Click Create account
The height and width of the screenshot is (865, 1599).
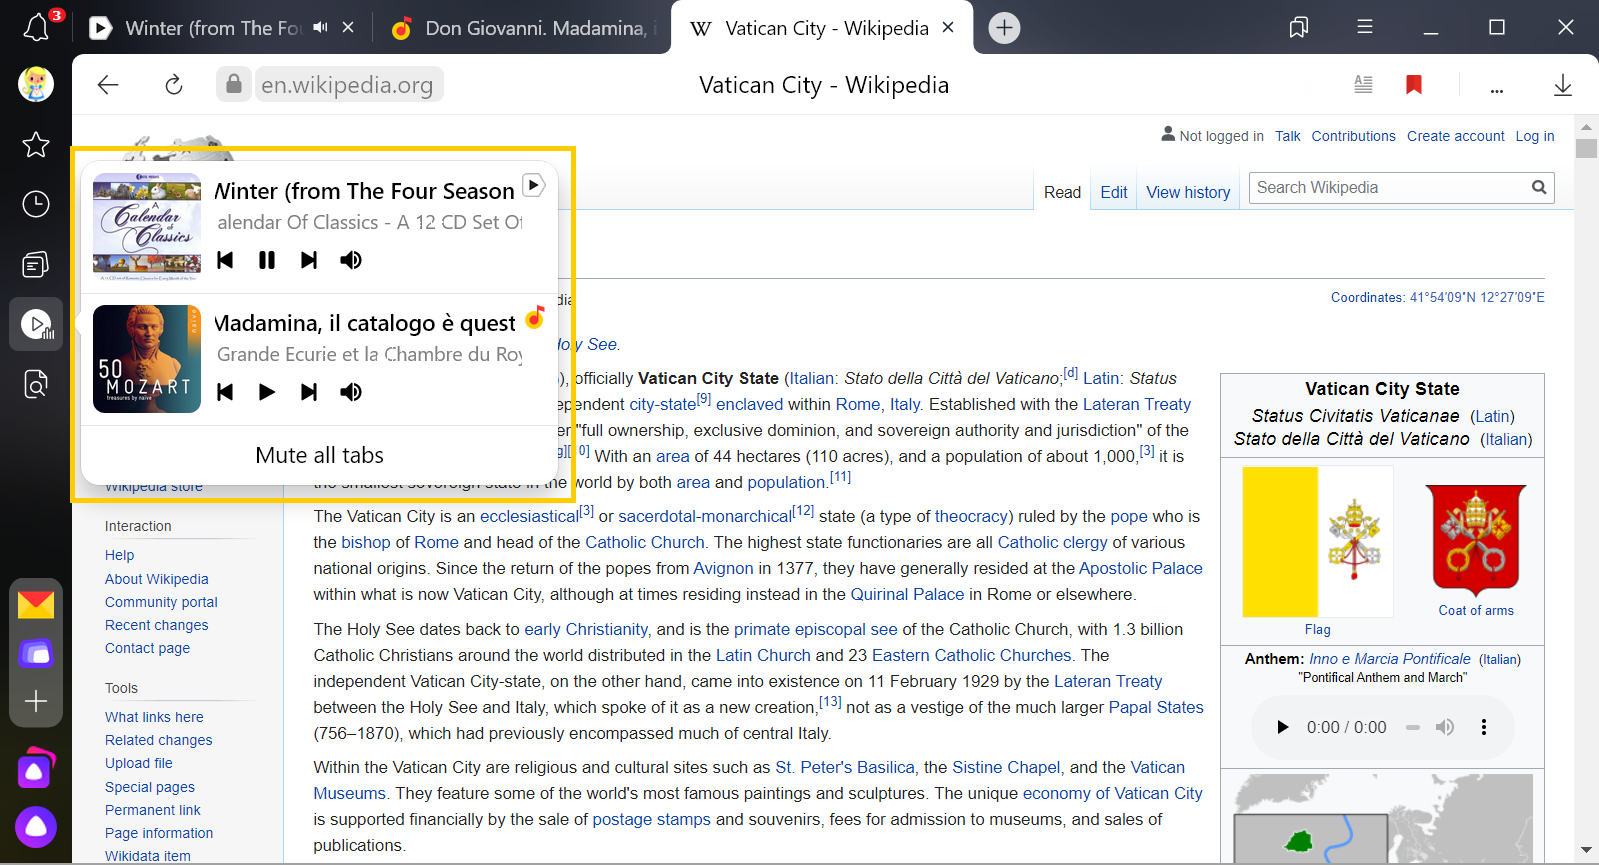[1455, 136]
